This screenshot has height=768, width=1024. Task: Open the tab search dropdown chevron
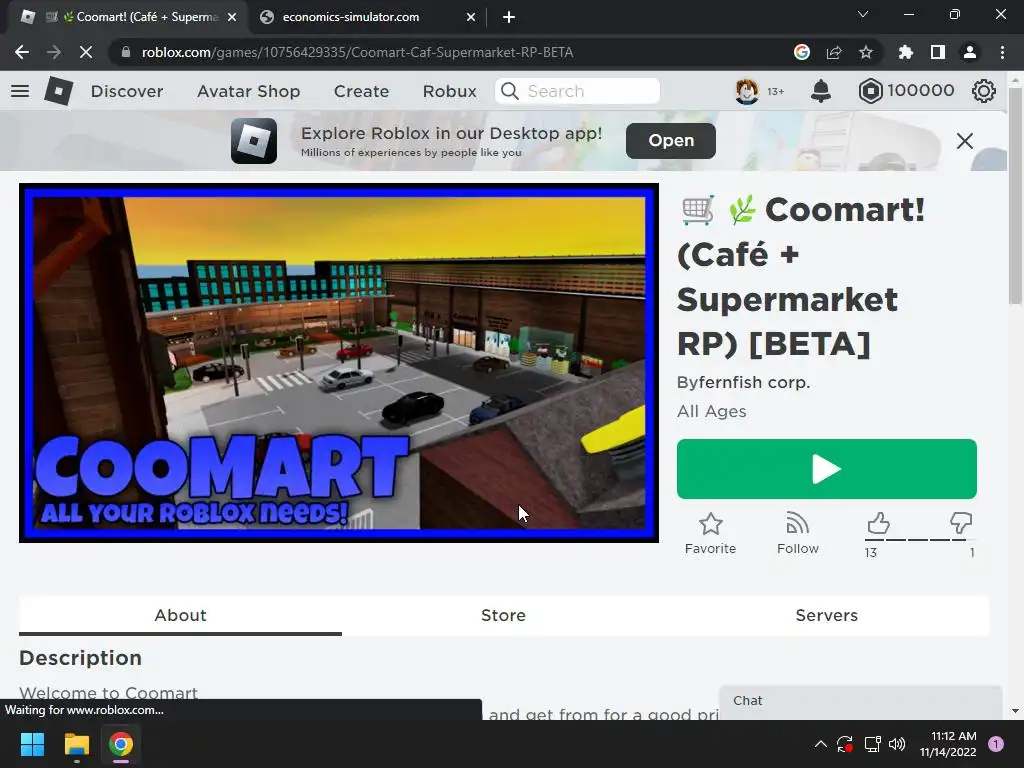pyautogui.click(x=863, y=14)
